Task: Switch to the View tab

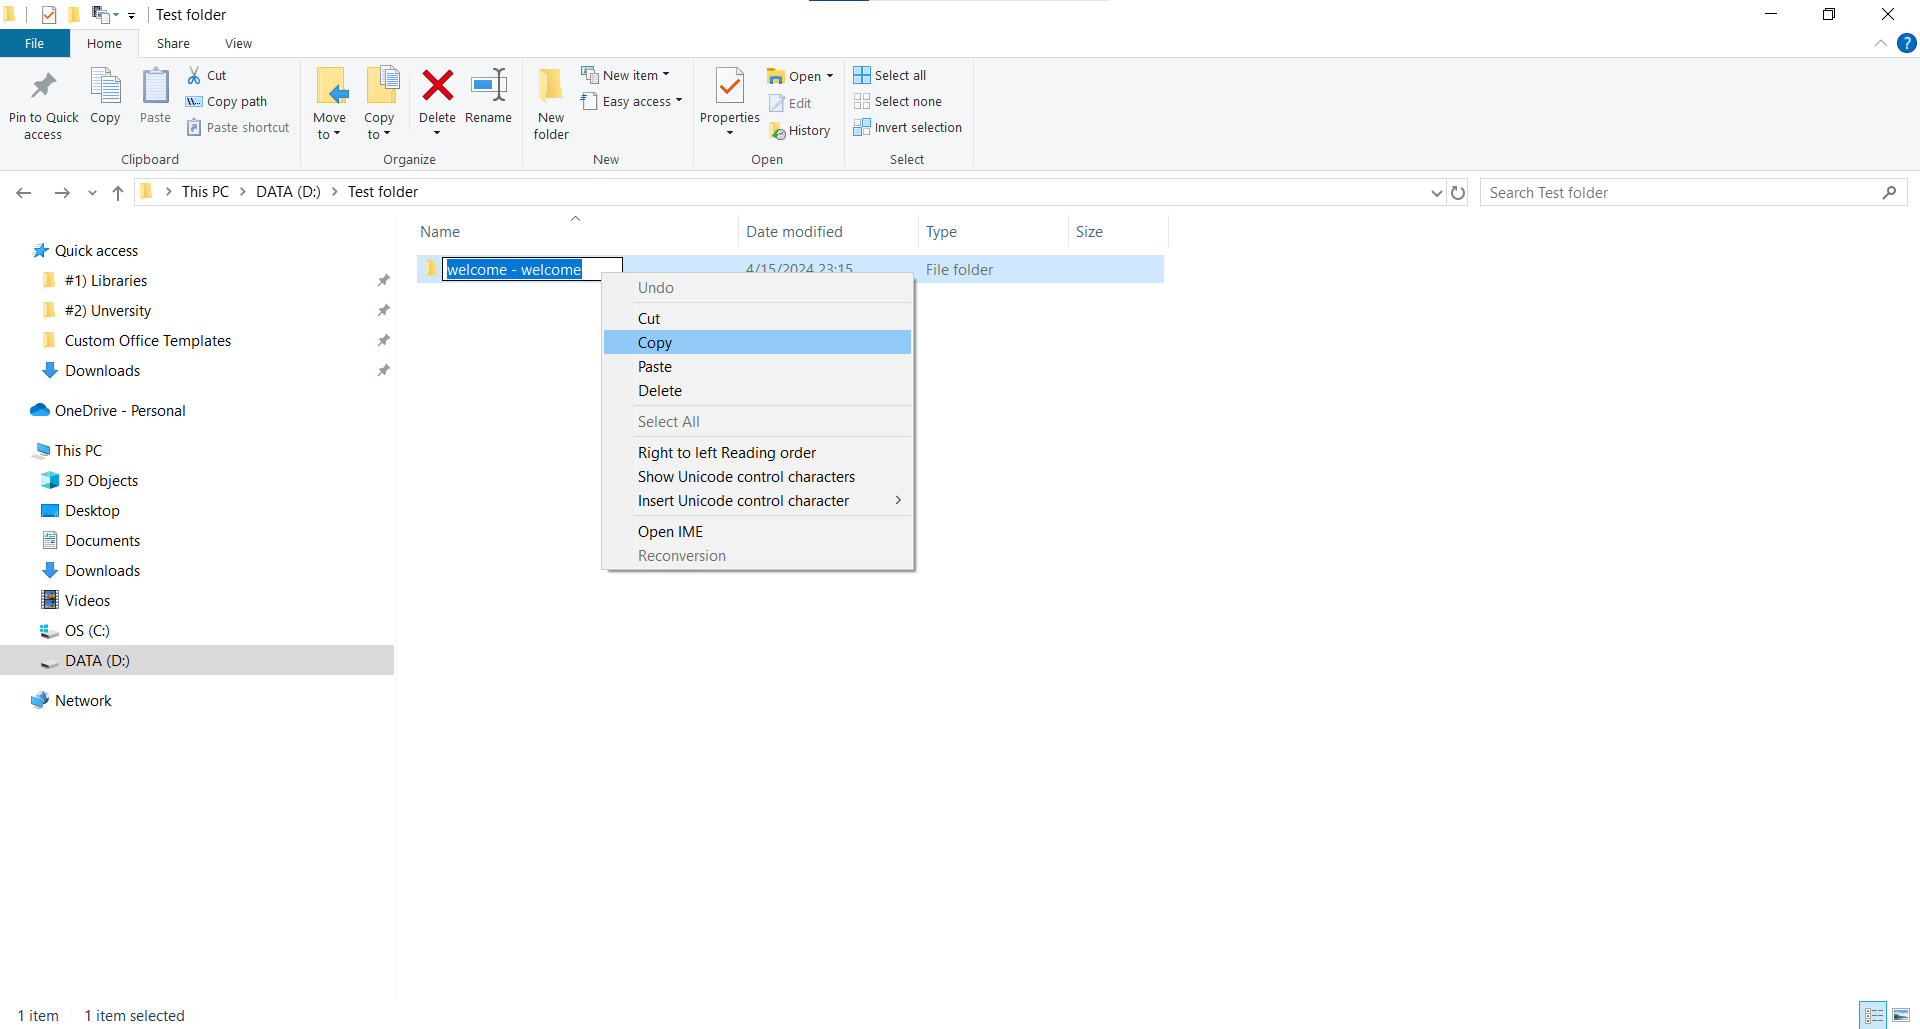Action: pos(238,43)
